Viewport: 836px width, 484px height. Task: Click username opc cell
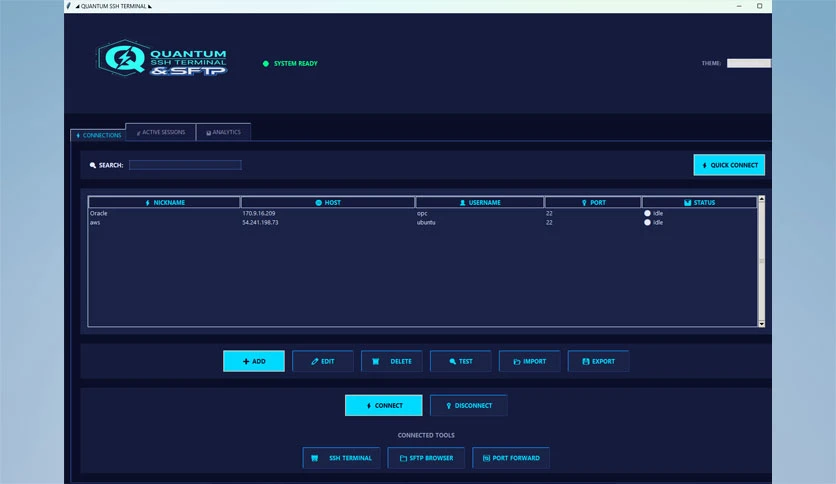pos(422,213)
